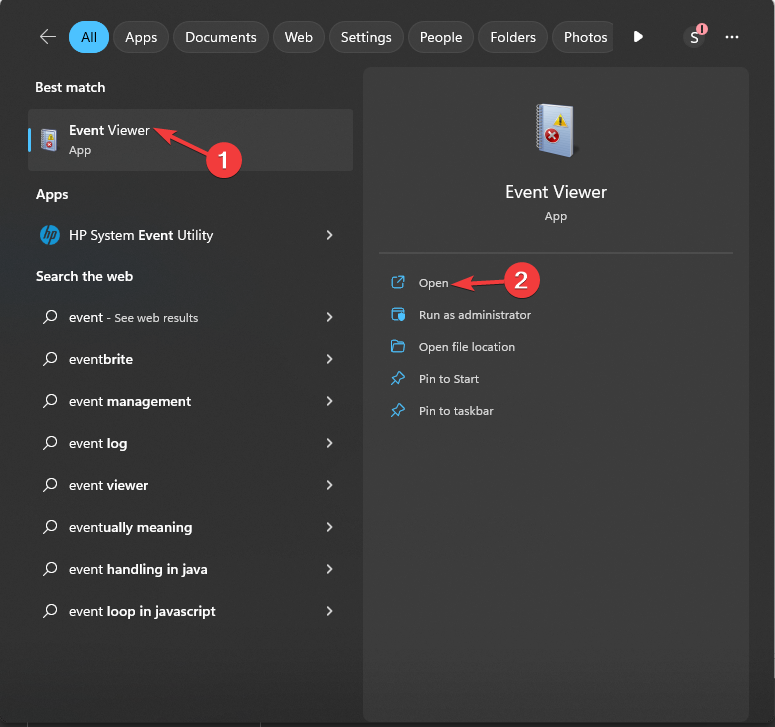Expand the 'event' web result chevron
Screen dimensions: 775x727
click(329, 317)
